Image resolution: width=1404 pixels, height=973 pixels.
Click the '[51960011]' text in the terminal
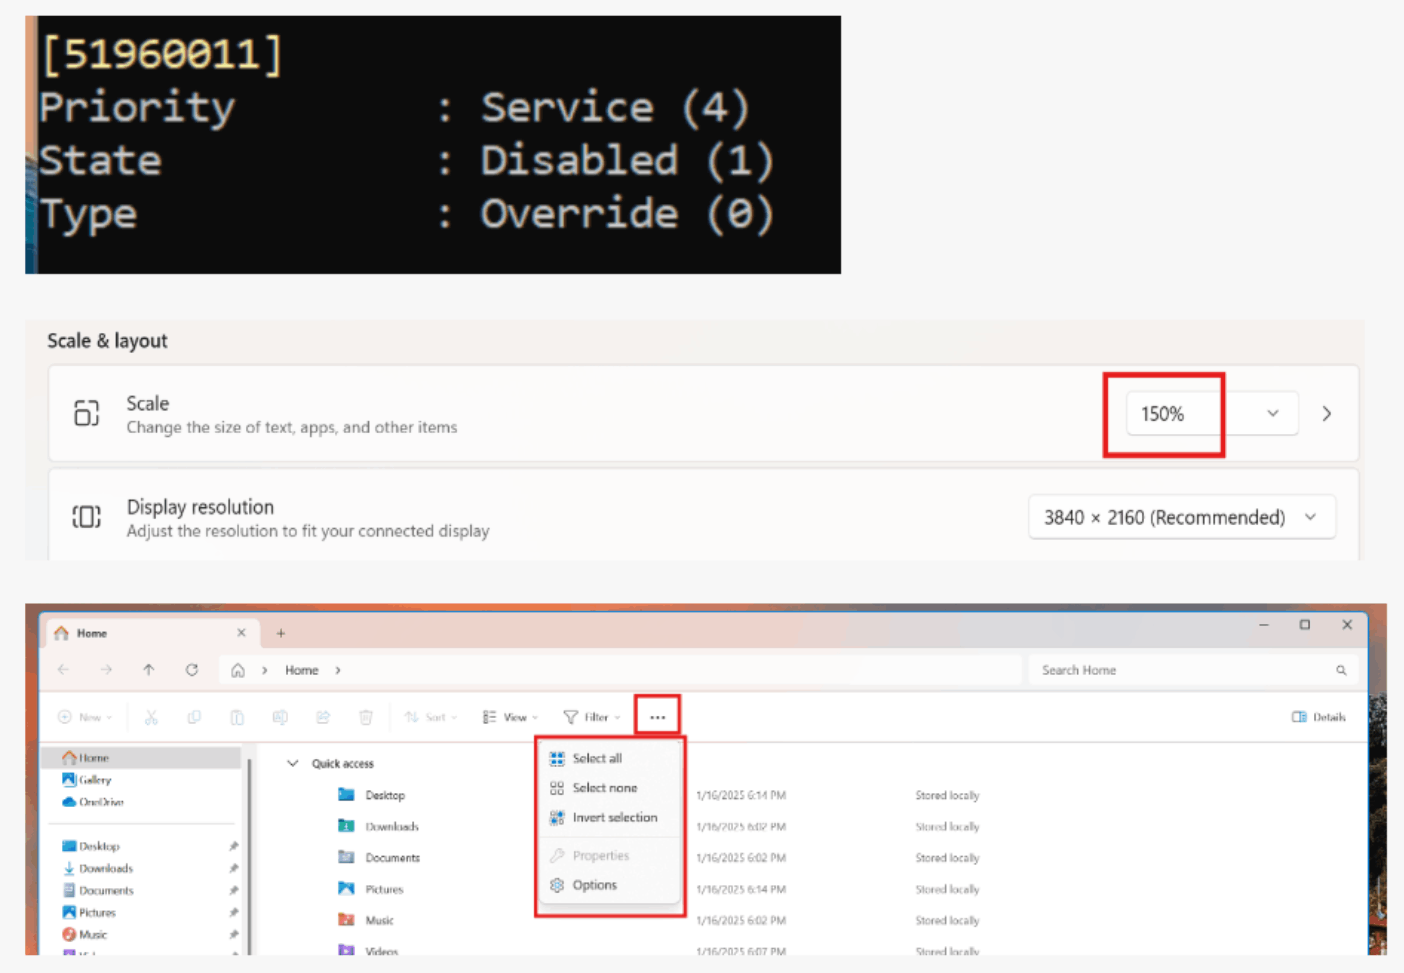(x=161, y=53)
